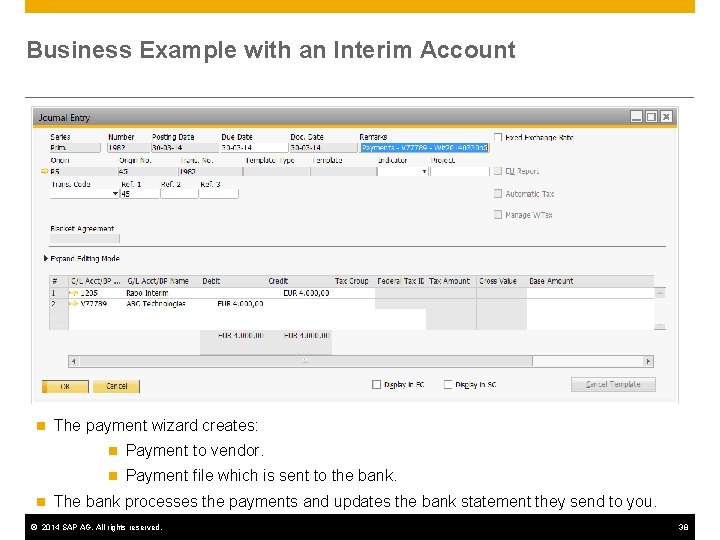Expand the Expand Editing Mode triangle

pyautogui.click(x=46, y=259)
